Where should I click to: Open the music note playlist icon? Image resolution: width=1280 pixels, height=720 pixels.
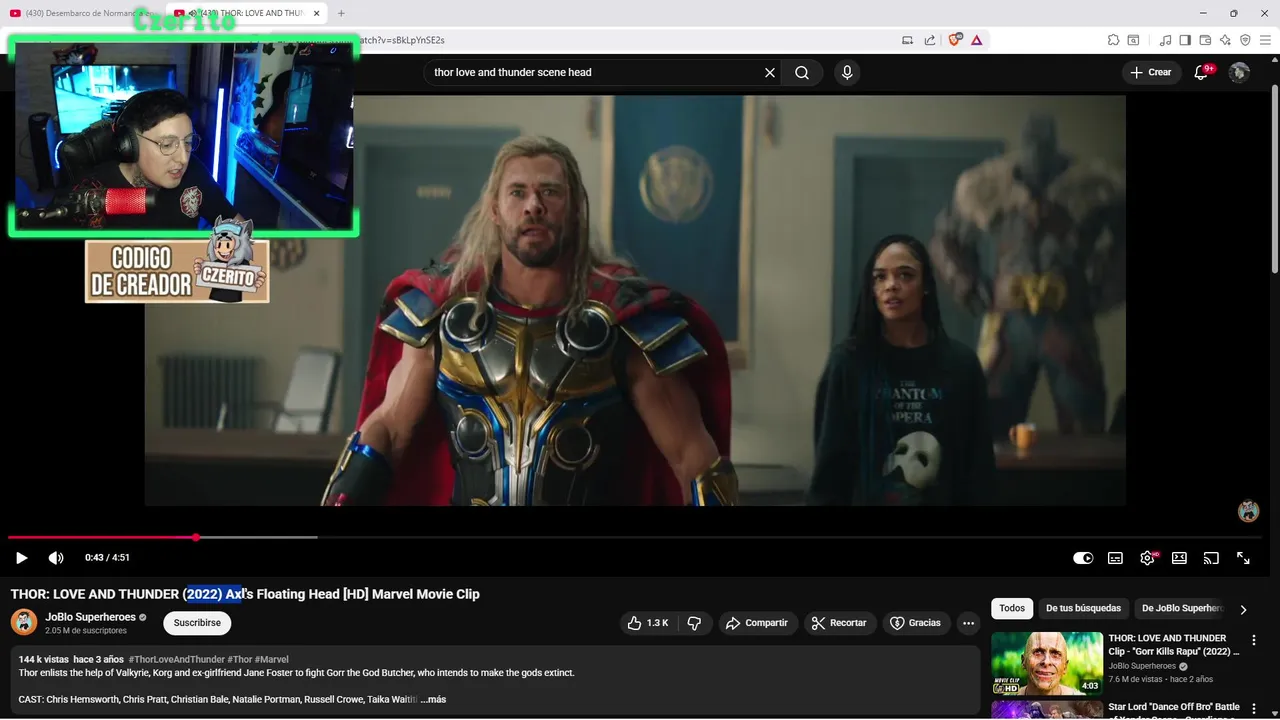click(x=1165, y=40)
